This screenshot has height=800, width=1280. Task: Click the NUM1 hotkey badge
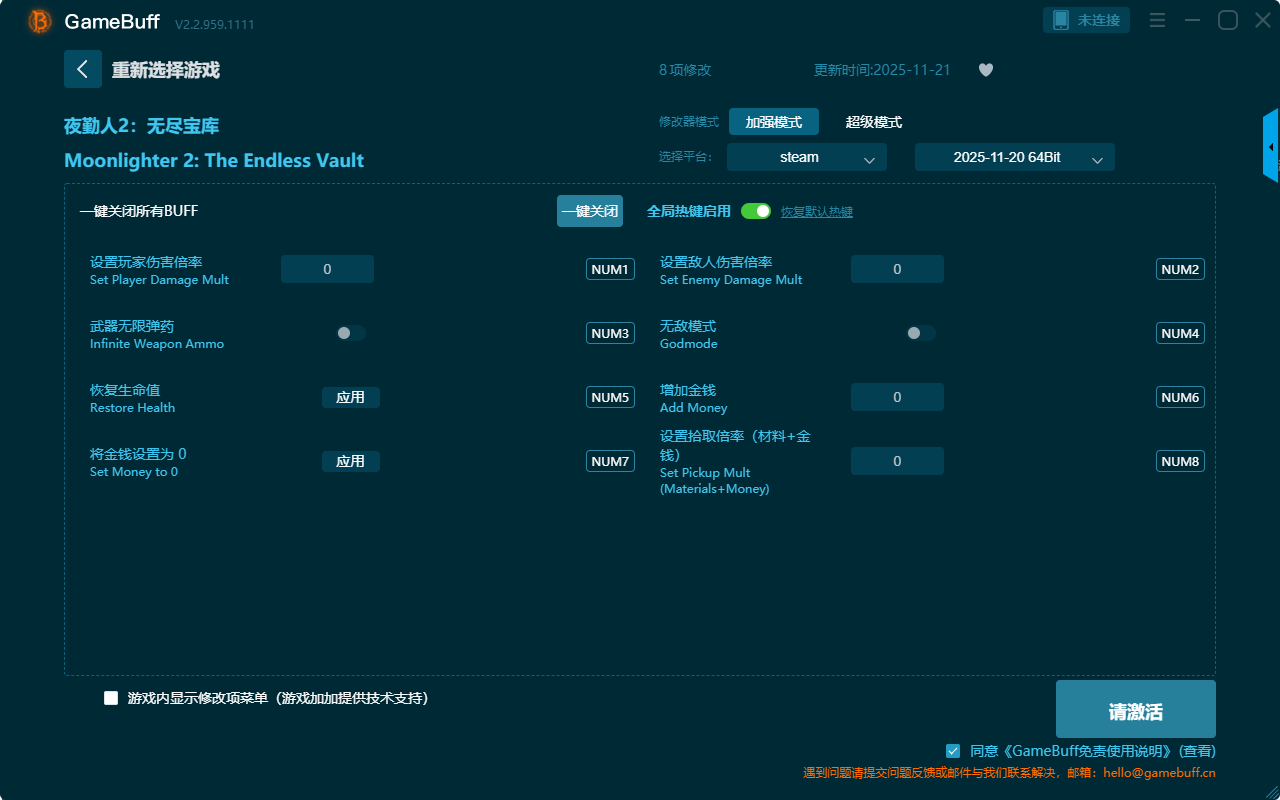coord(610,269)
